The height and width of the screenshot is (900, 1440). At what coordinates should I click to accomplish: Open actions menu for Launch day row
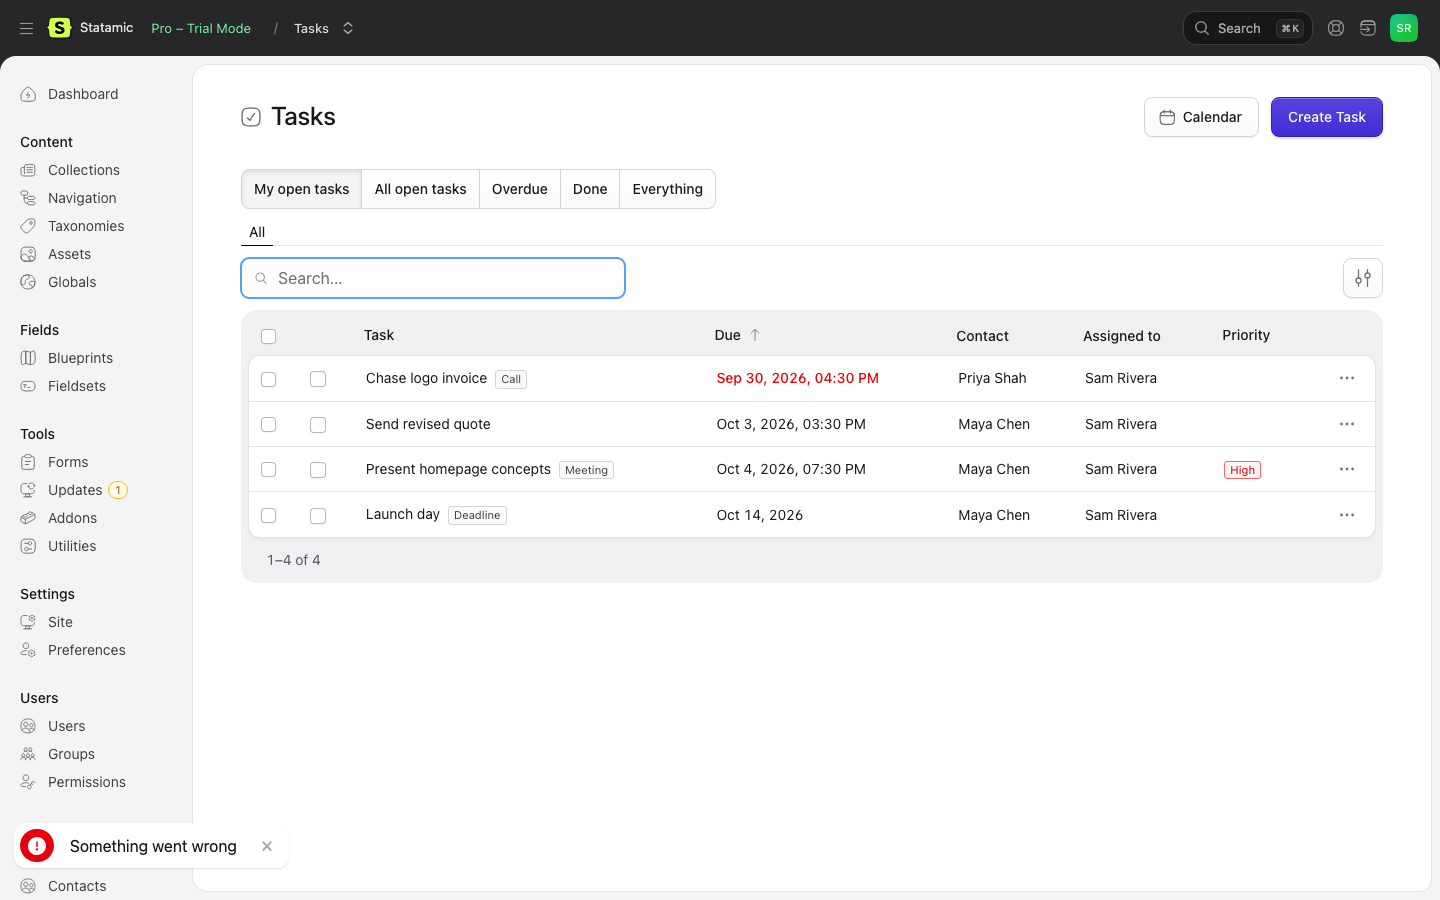[1347, 515]
